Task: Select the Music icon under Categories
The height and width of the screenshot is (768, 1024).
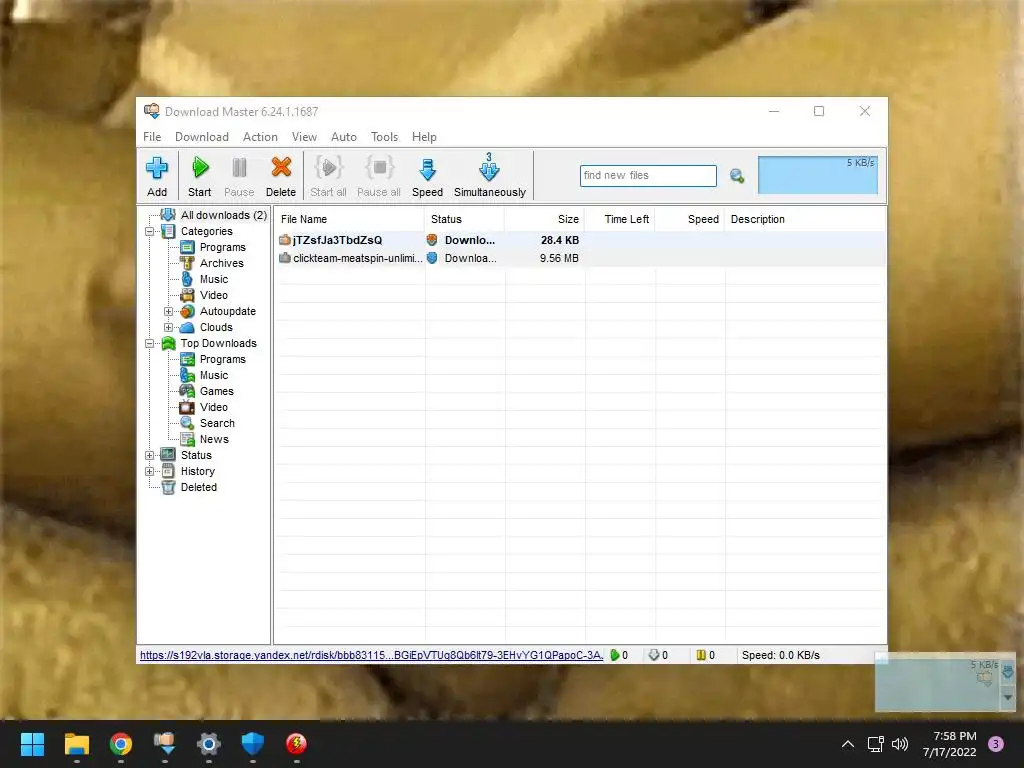Action: coord(187,279)
